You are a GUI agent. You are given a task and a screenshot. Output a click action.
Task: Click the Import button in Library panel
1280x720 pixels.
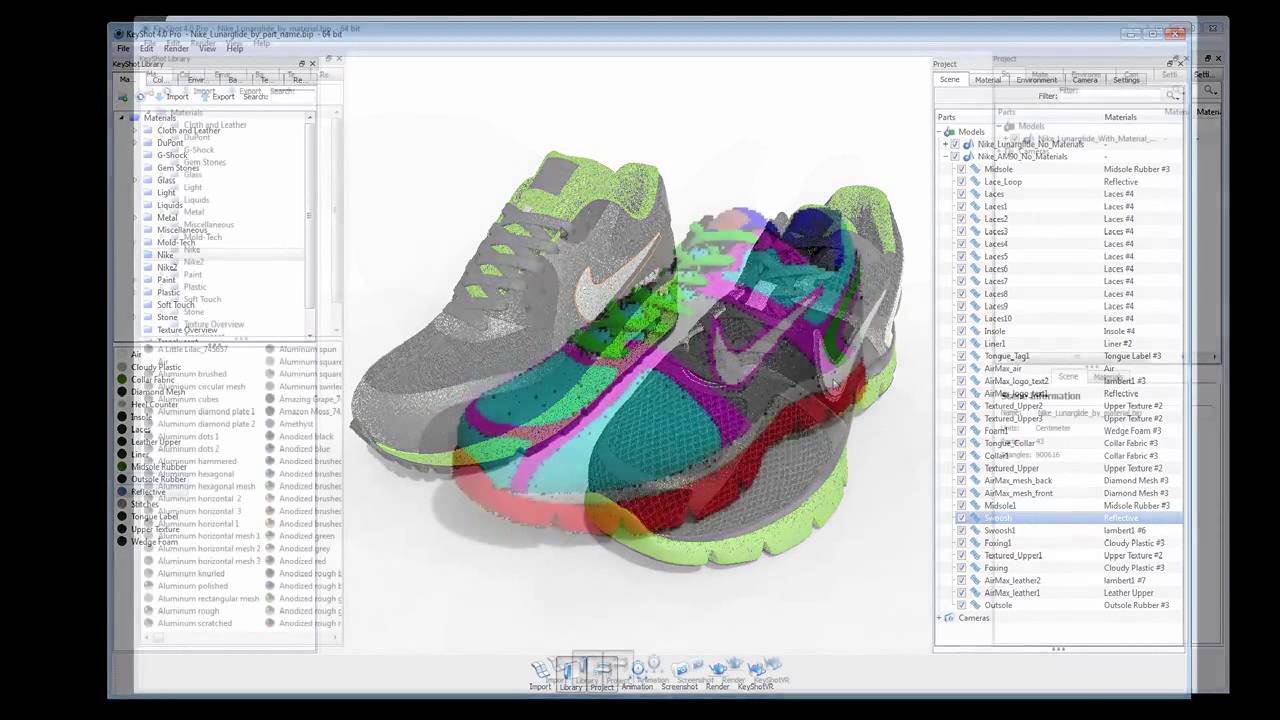(170, 97)
